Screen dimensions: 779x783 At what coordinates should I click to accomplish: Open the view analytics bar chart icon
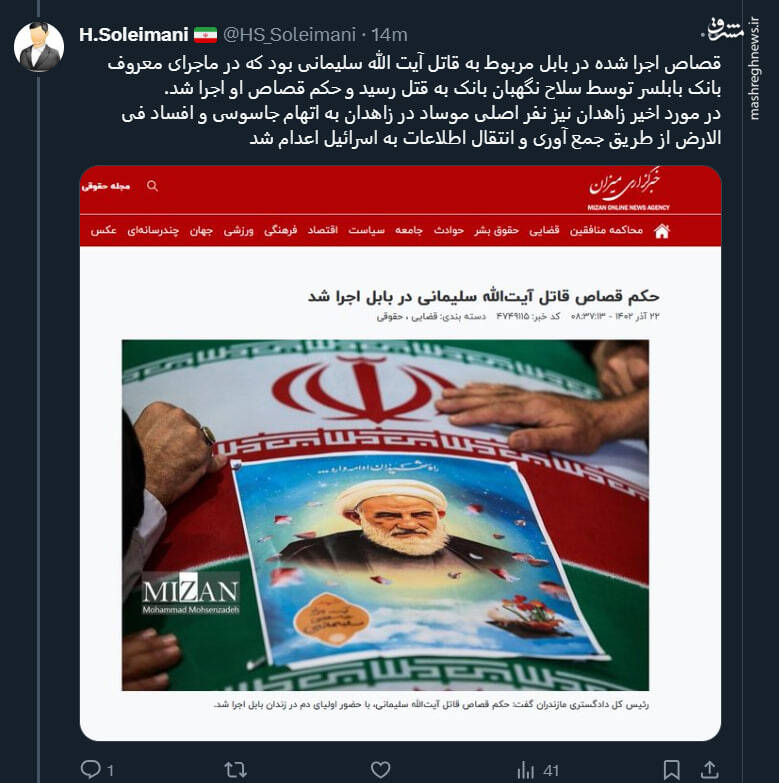pyautogui.click(x=525, y=770)
